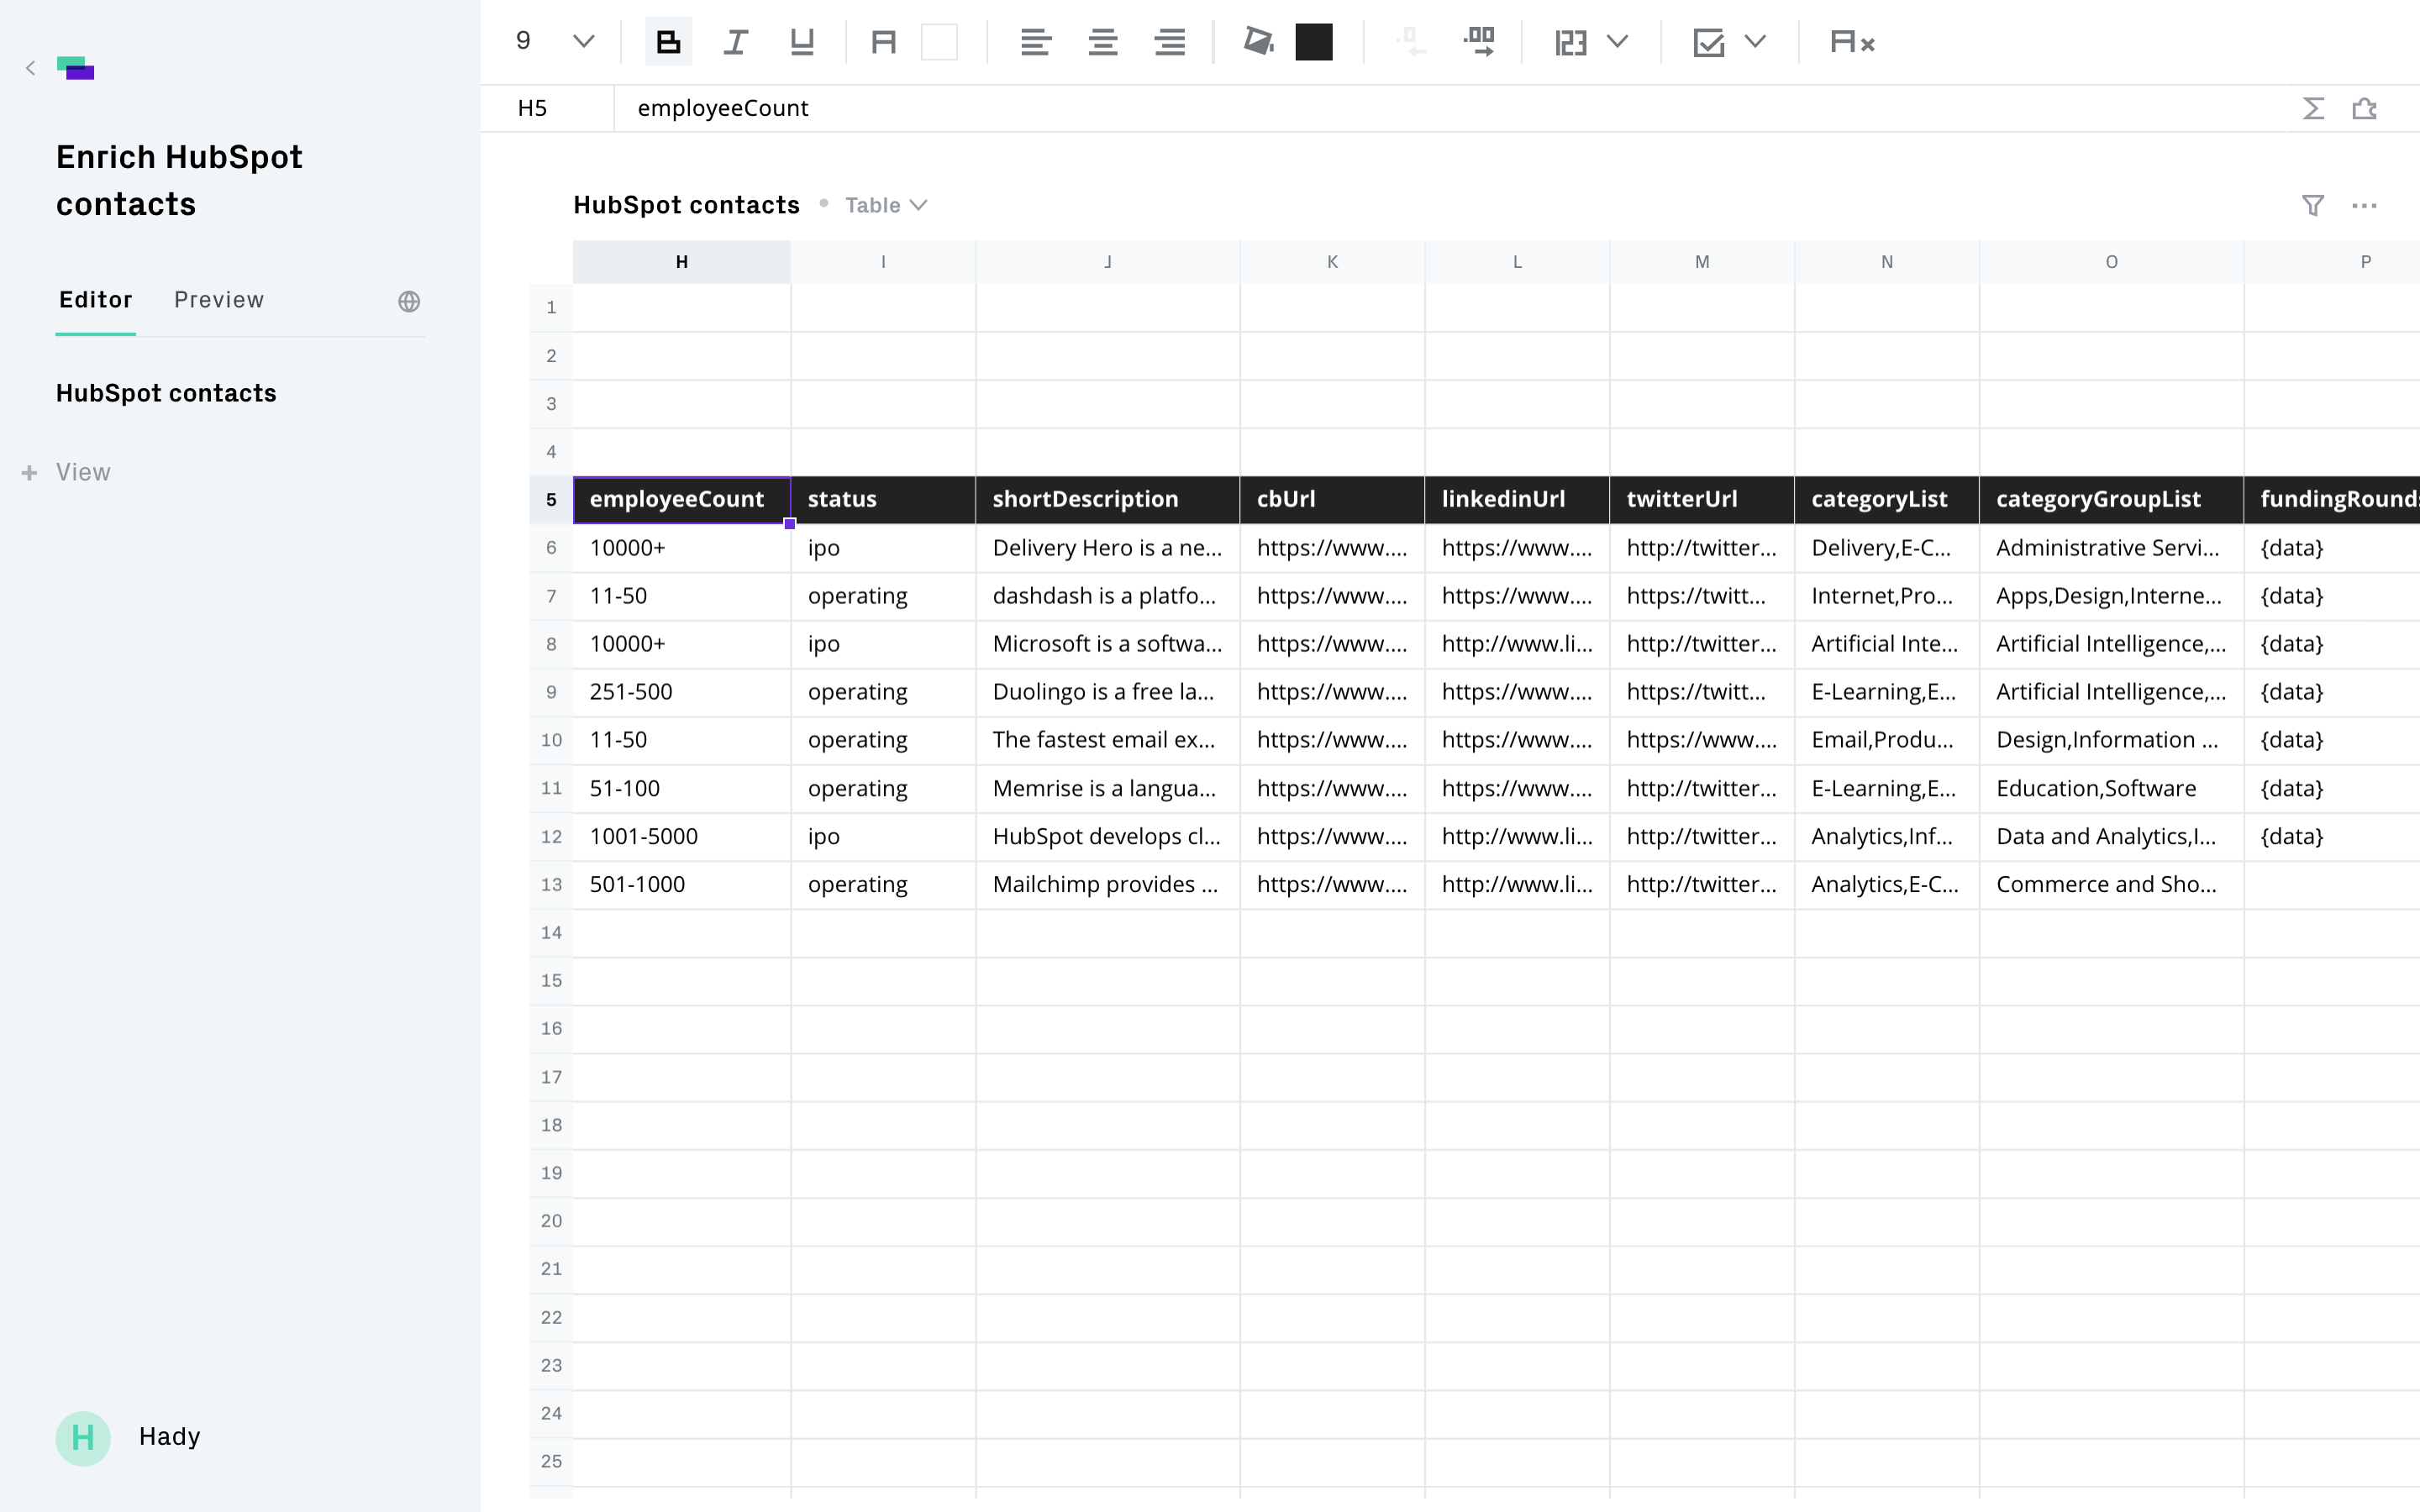The height and width of the screenshot is (1512, 2420).
Task: Clear formatting with the Ax icon
Action: [x=1852, y=42]
